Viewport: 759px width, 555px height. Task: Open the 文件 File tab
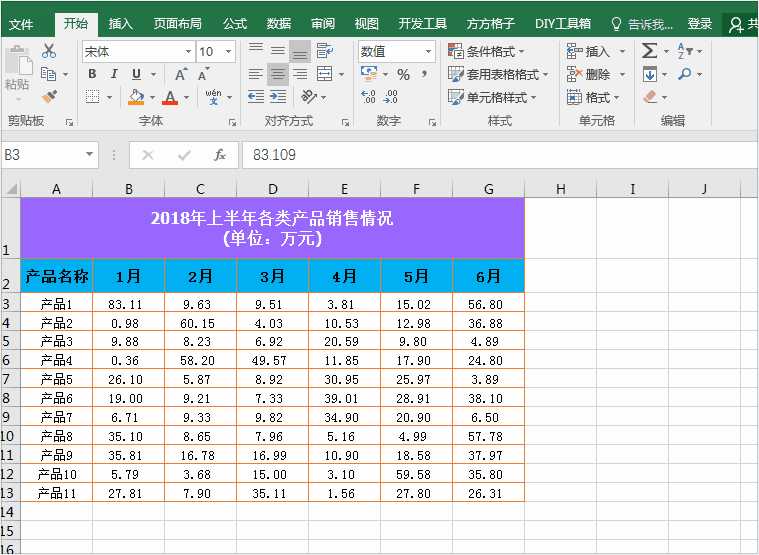click(x=21, y=24)
